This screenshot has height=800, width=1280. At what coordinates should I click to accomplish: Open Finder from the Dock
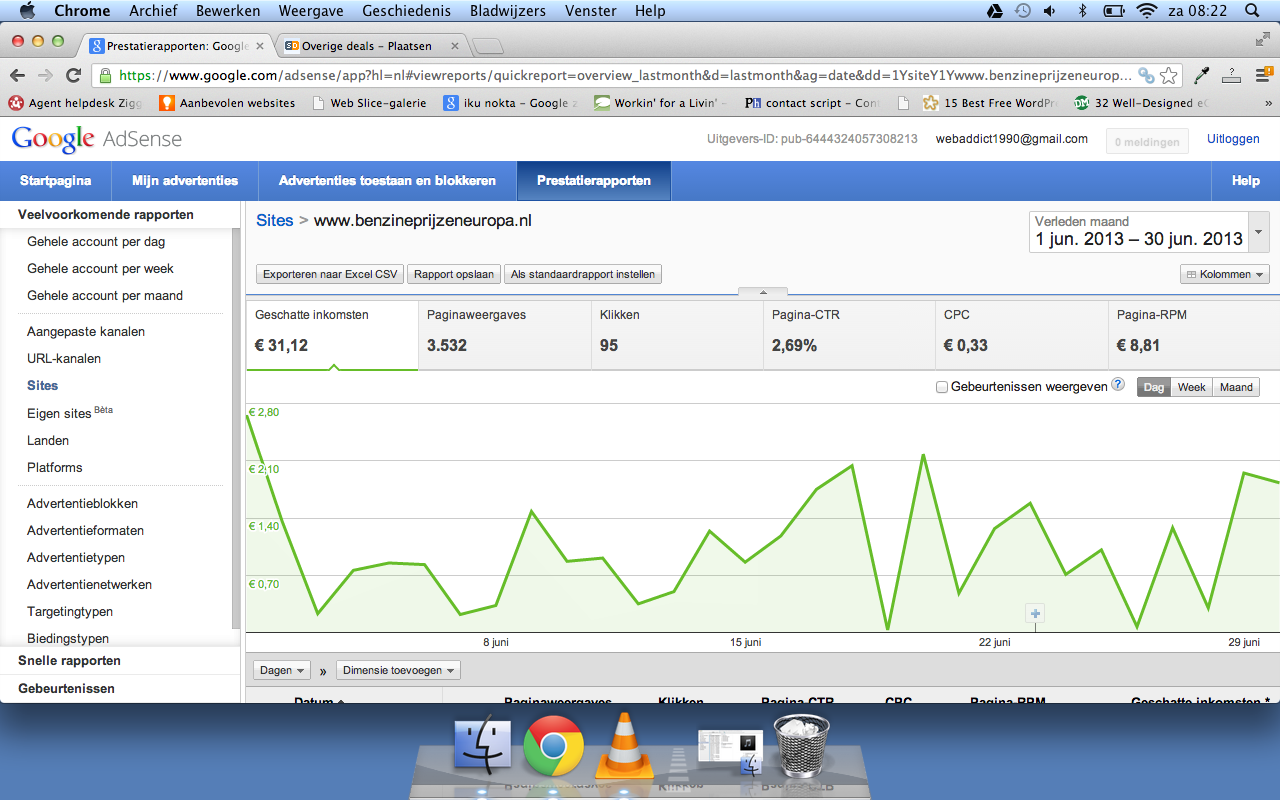tap(483, 745)
